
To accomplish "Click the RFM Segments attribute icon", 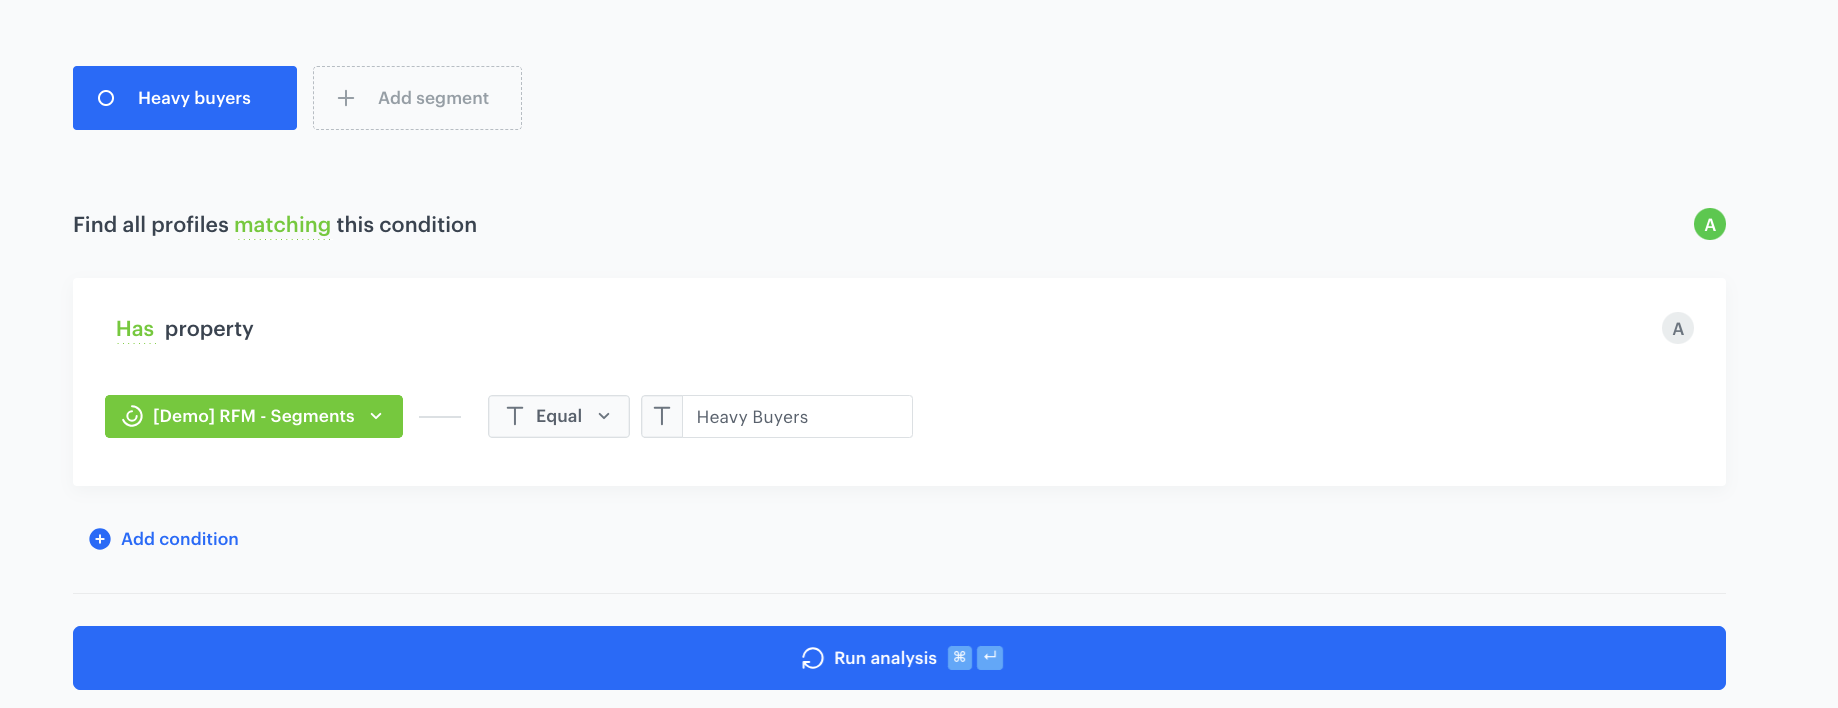I will 132,416.
